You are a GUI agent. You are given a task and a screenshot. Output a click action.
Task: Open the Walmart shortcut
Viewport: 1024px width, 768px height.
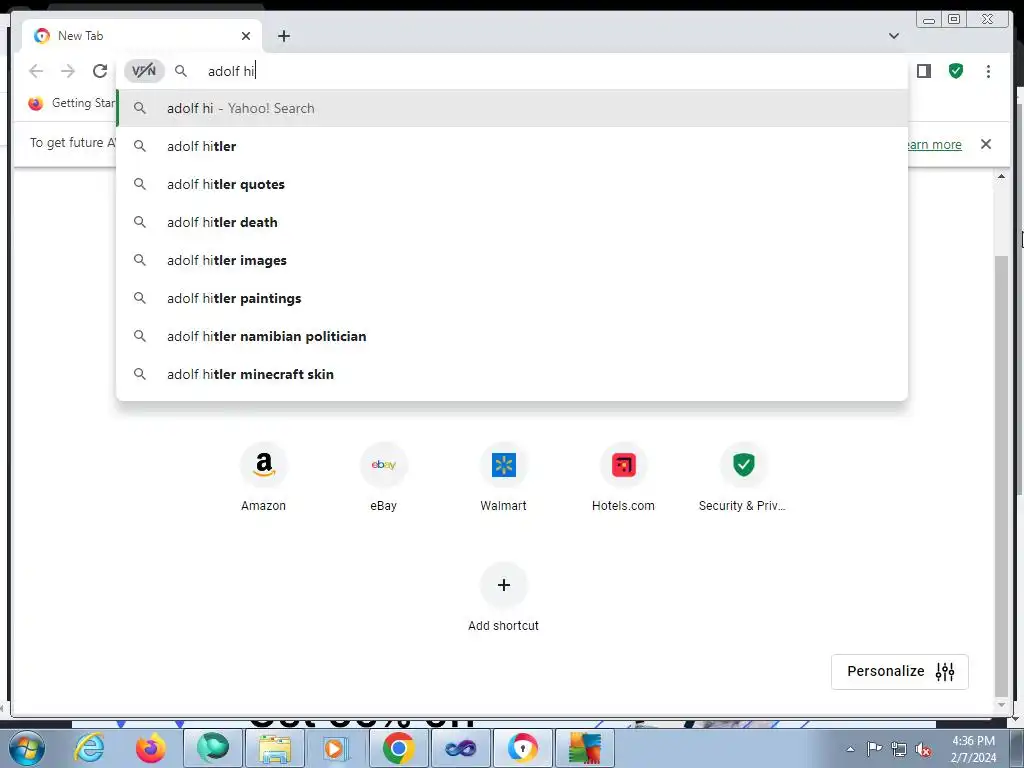[504, 477]
